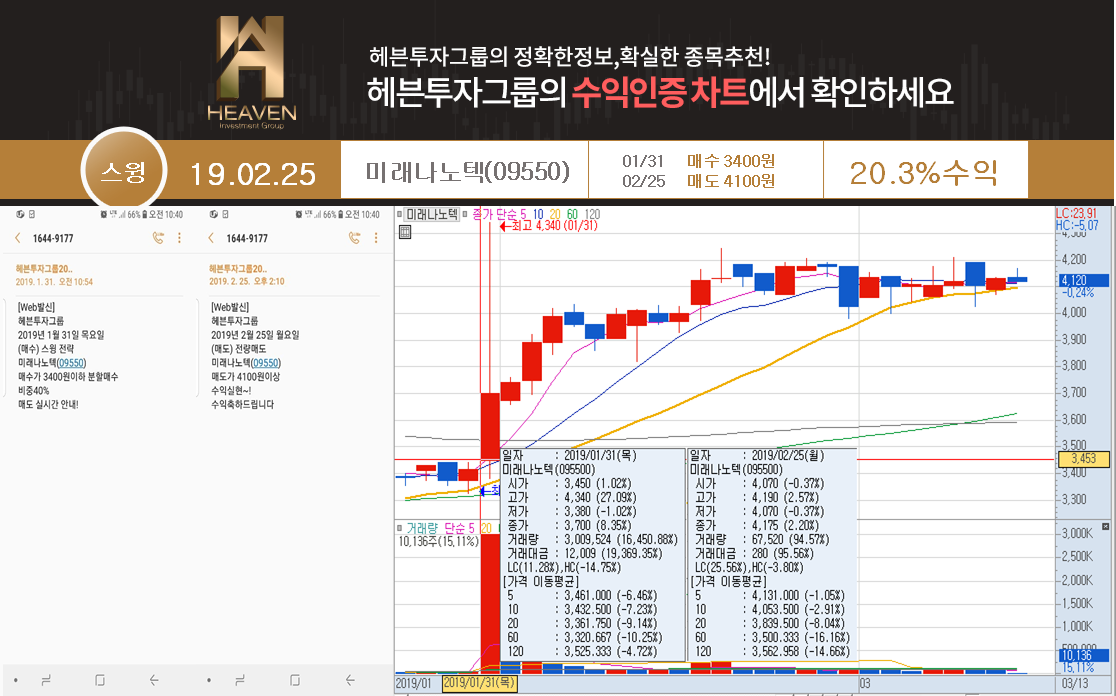This screenshot has width=1116, height=696.
Task: Click the 1644-9177 sender number on left phone
Action: (53, 238)
